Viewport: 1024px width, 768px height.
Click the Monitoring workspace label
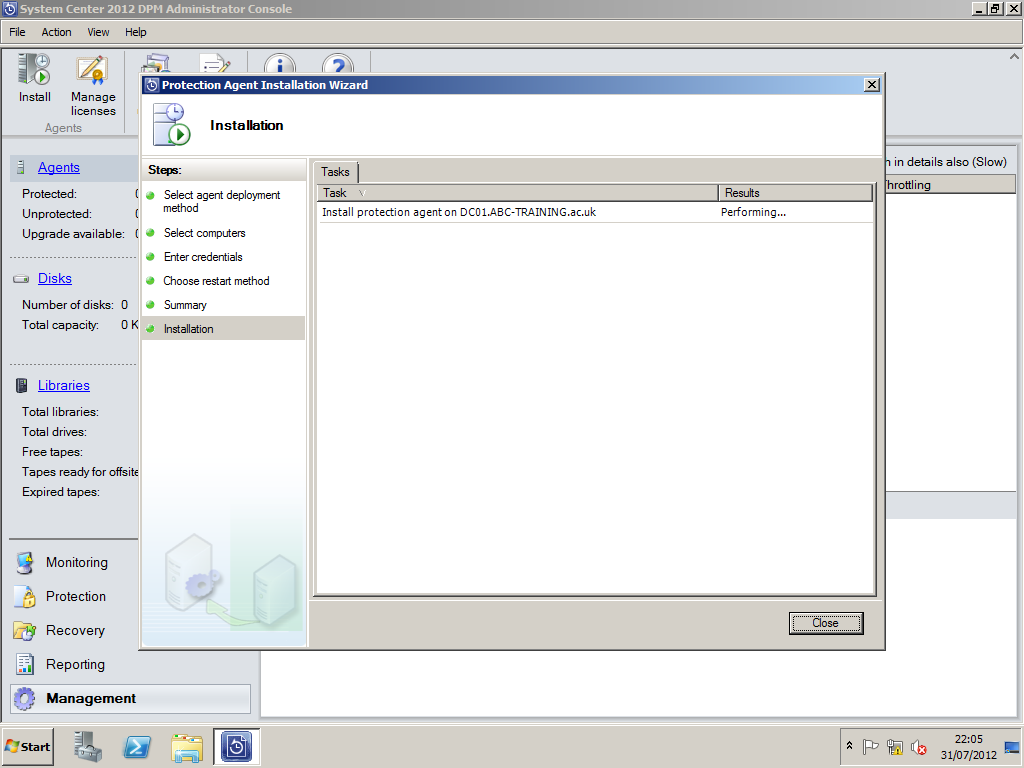(x=76, y=563)
